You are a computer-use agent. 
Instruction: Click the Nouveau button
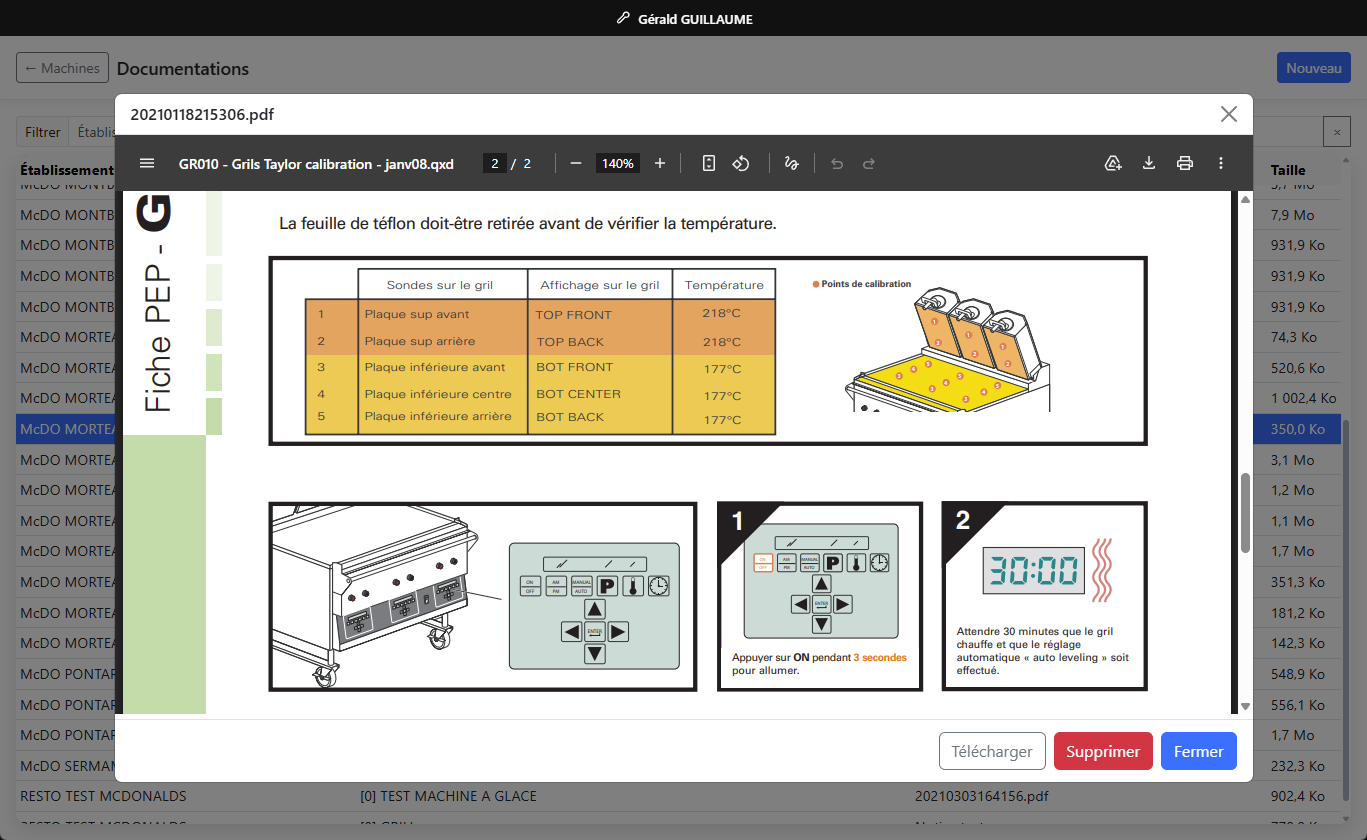point(1314,68)
